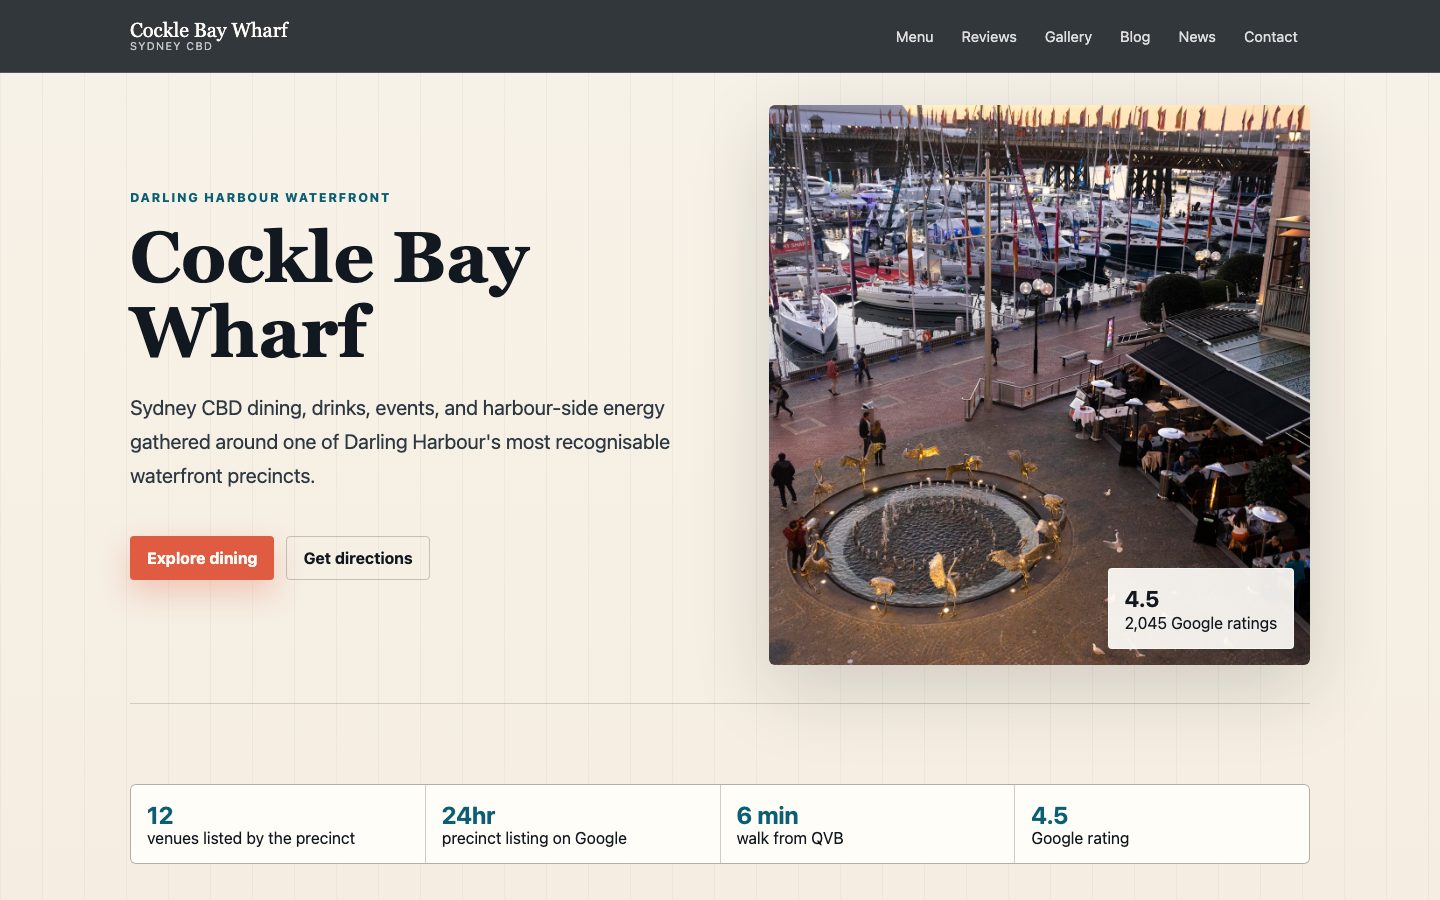Select the 12 venues listed stat card
This screenshot has height=900, width=1440.
[x=278, y=824]
